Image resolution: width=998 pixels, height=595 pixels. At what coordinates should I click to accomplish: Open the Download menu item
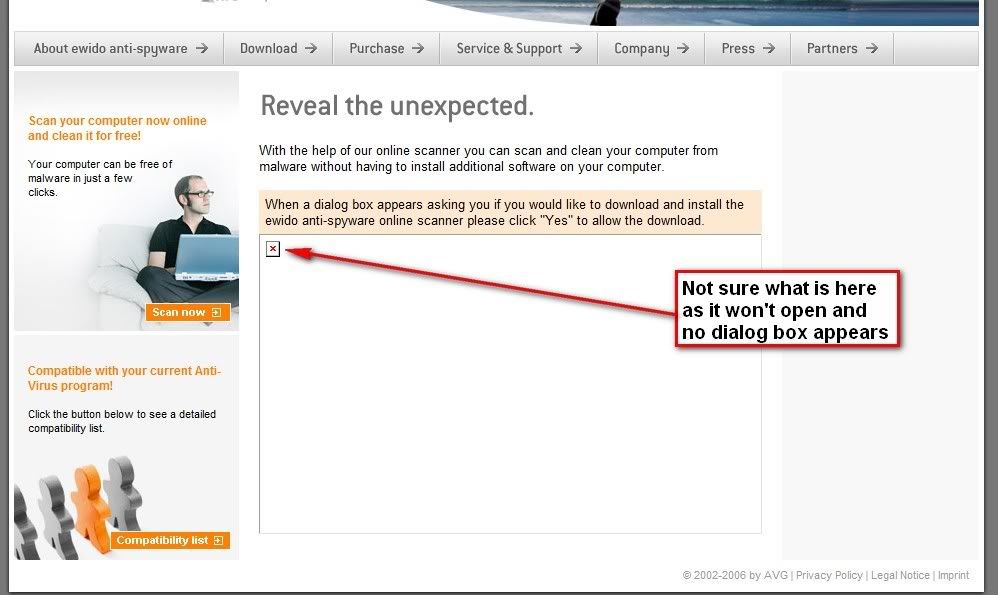click(x=278, y=48)
